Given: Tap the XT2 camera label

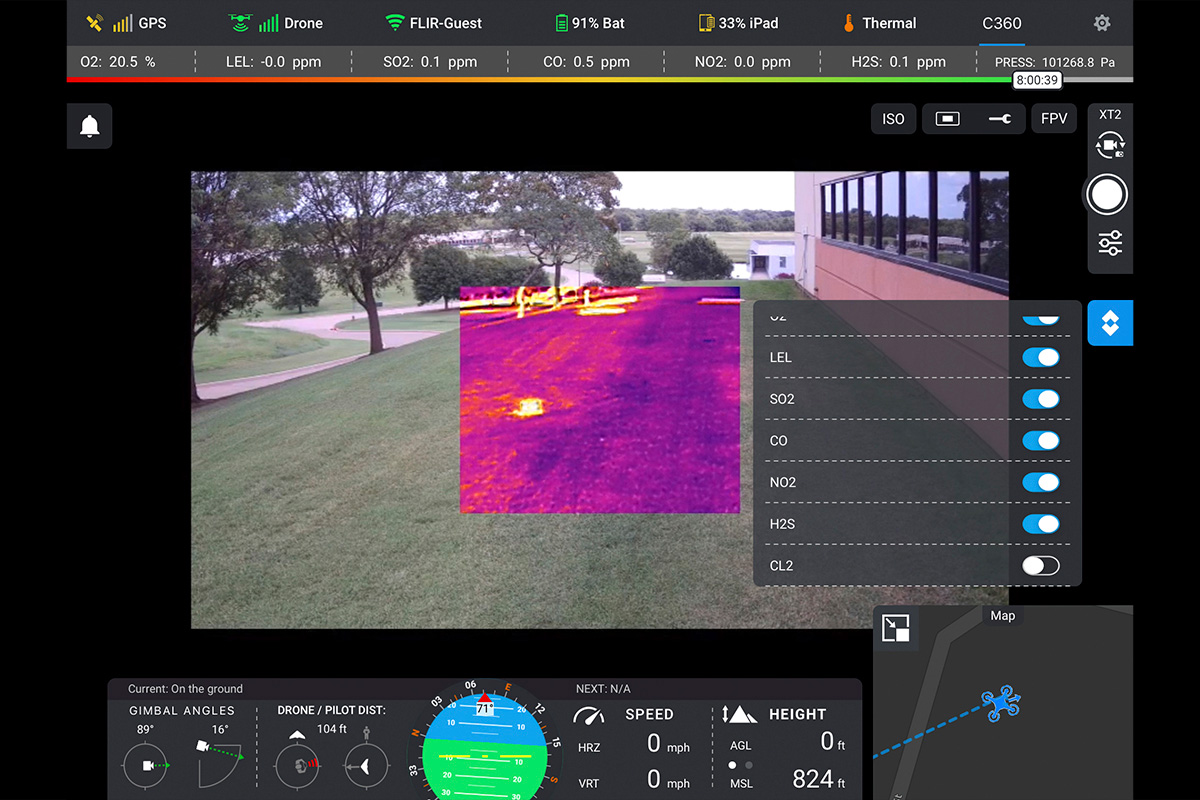Looking at the screenshot, I should click(x=1110, y=115).
